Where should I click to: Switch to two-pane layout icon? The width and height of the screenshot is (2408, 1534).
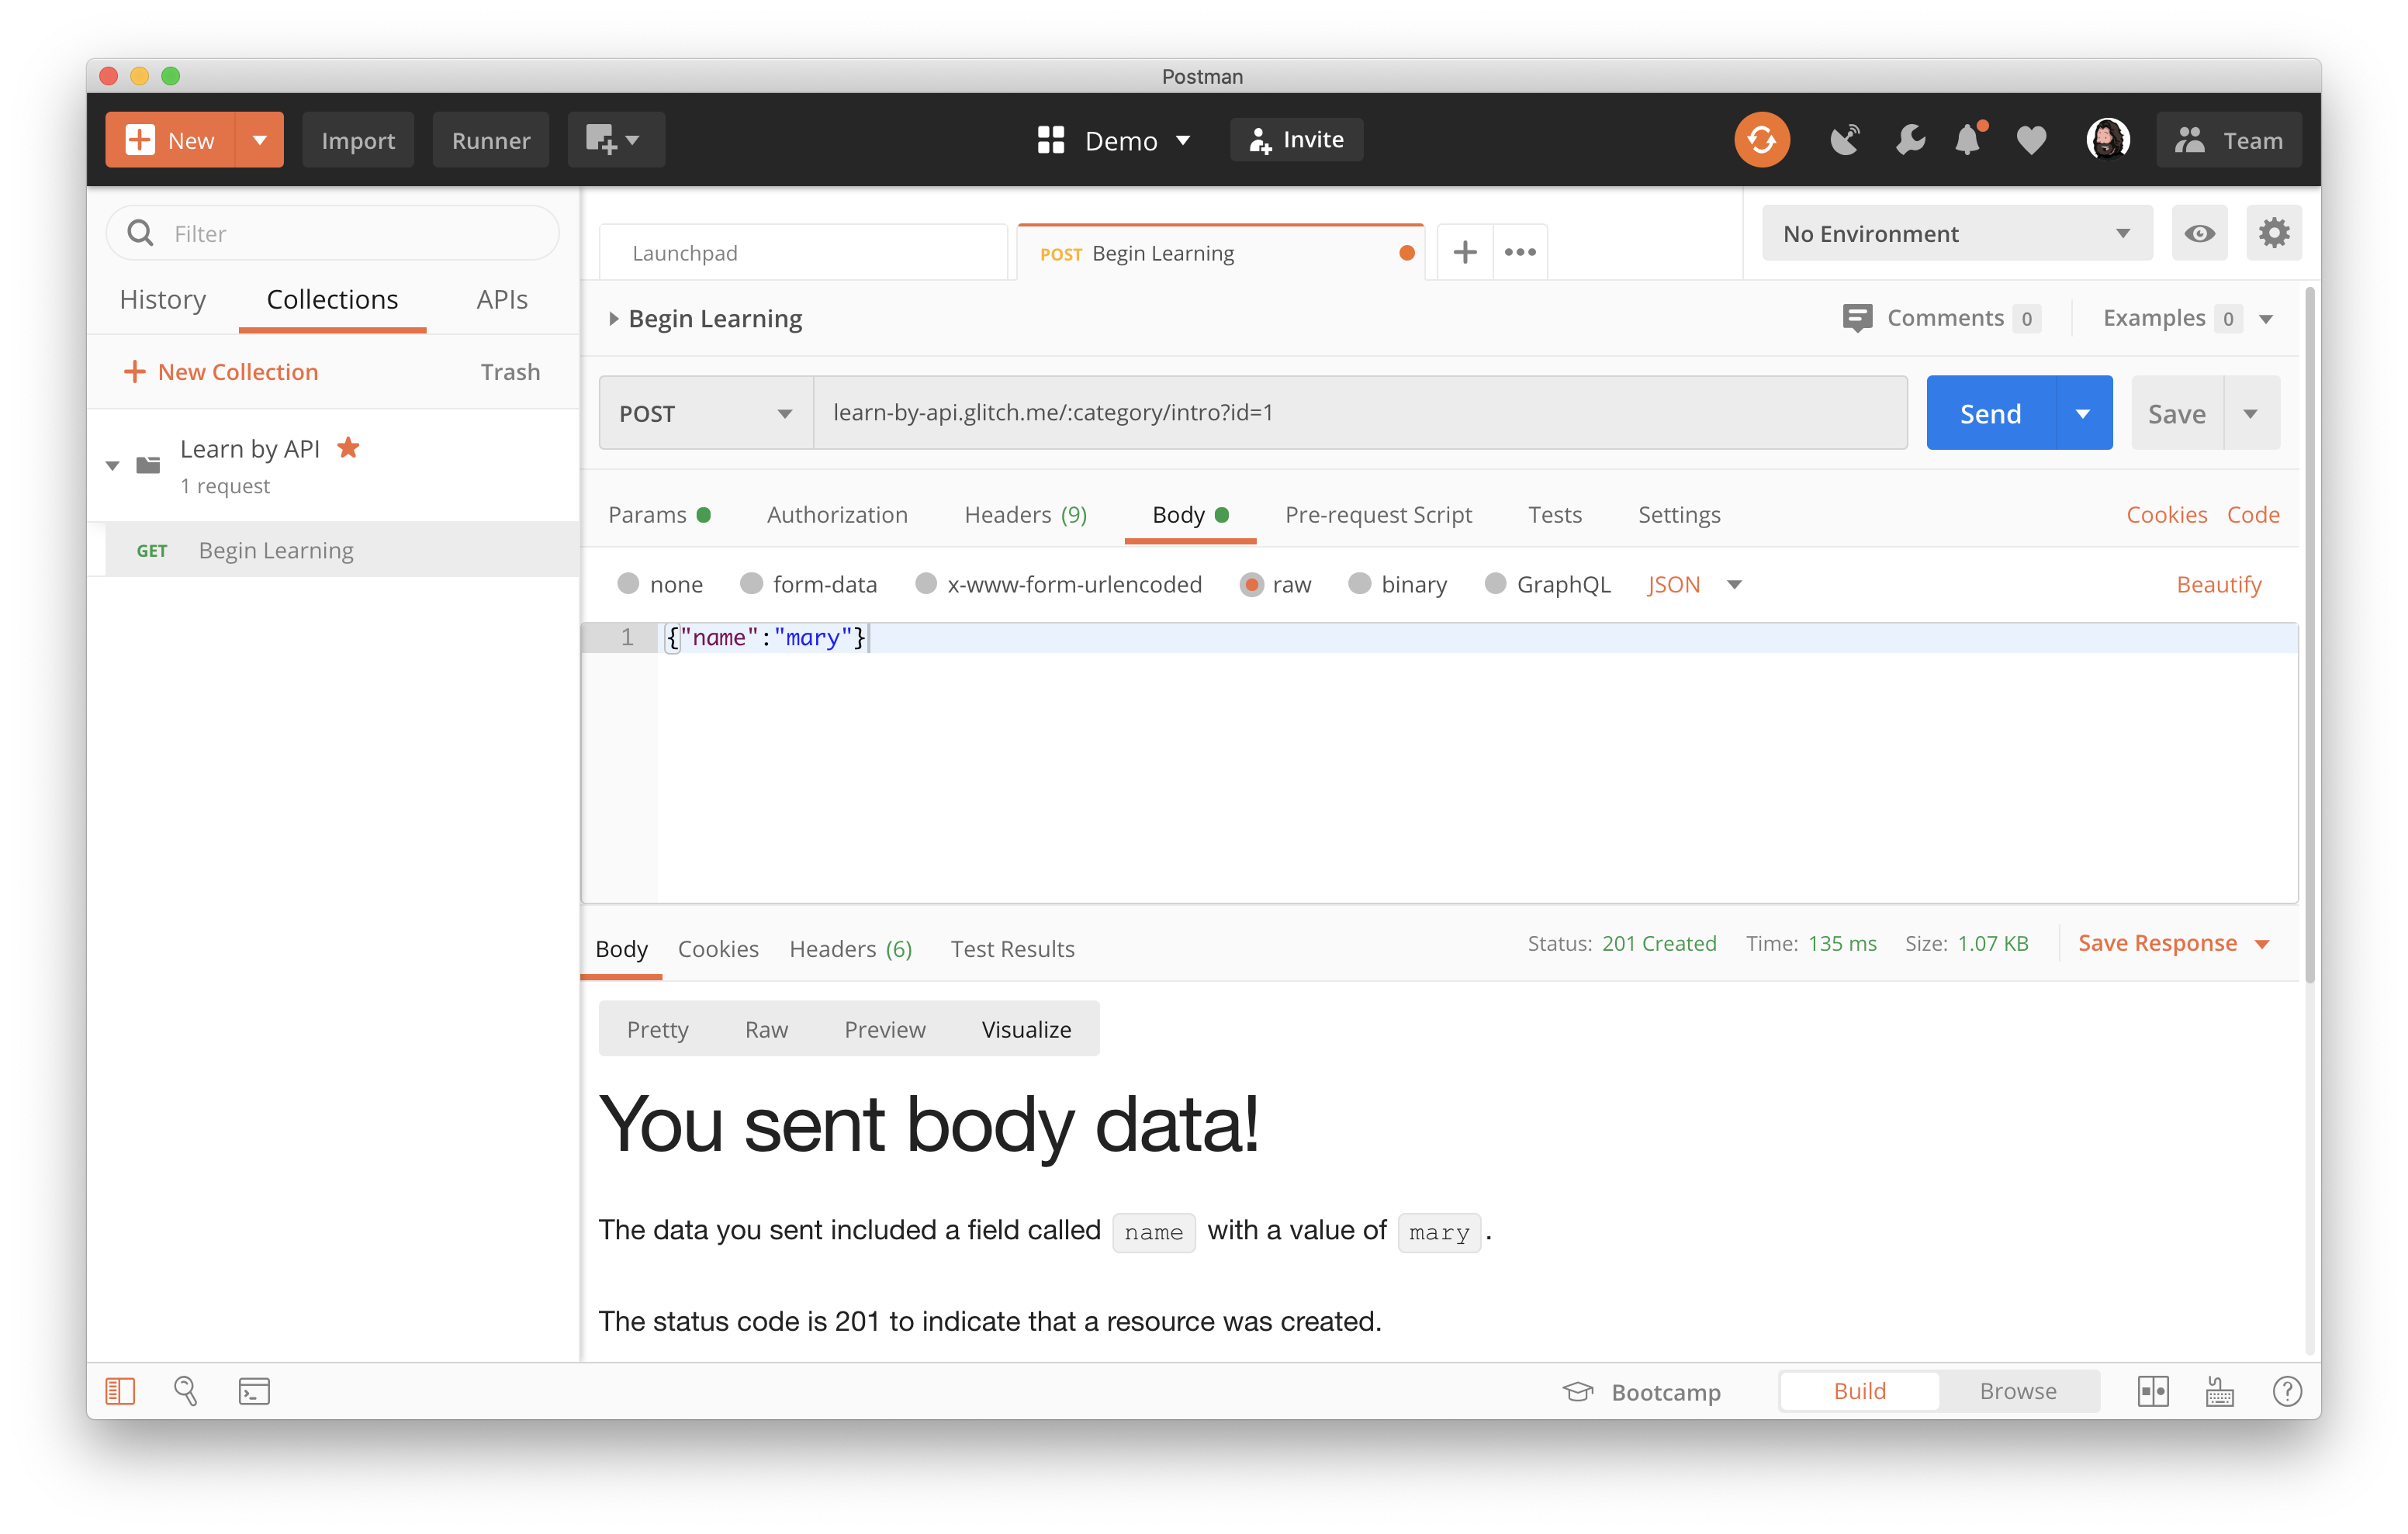click(x=2153, y=1391)
